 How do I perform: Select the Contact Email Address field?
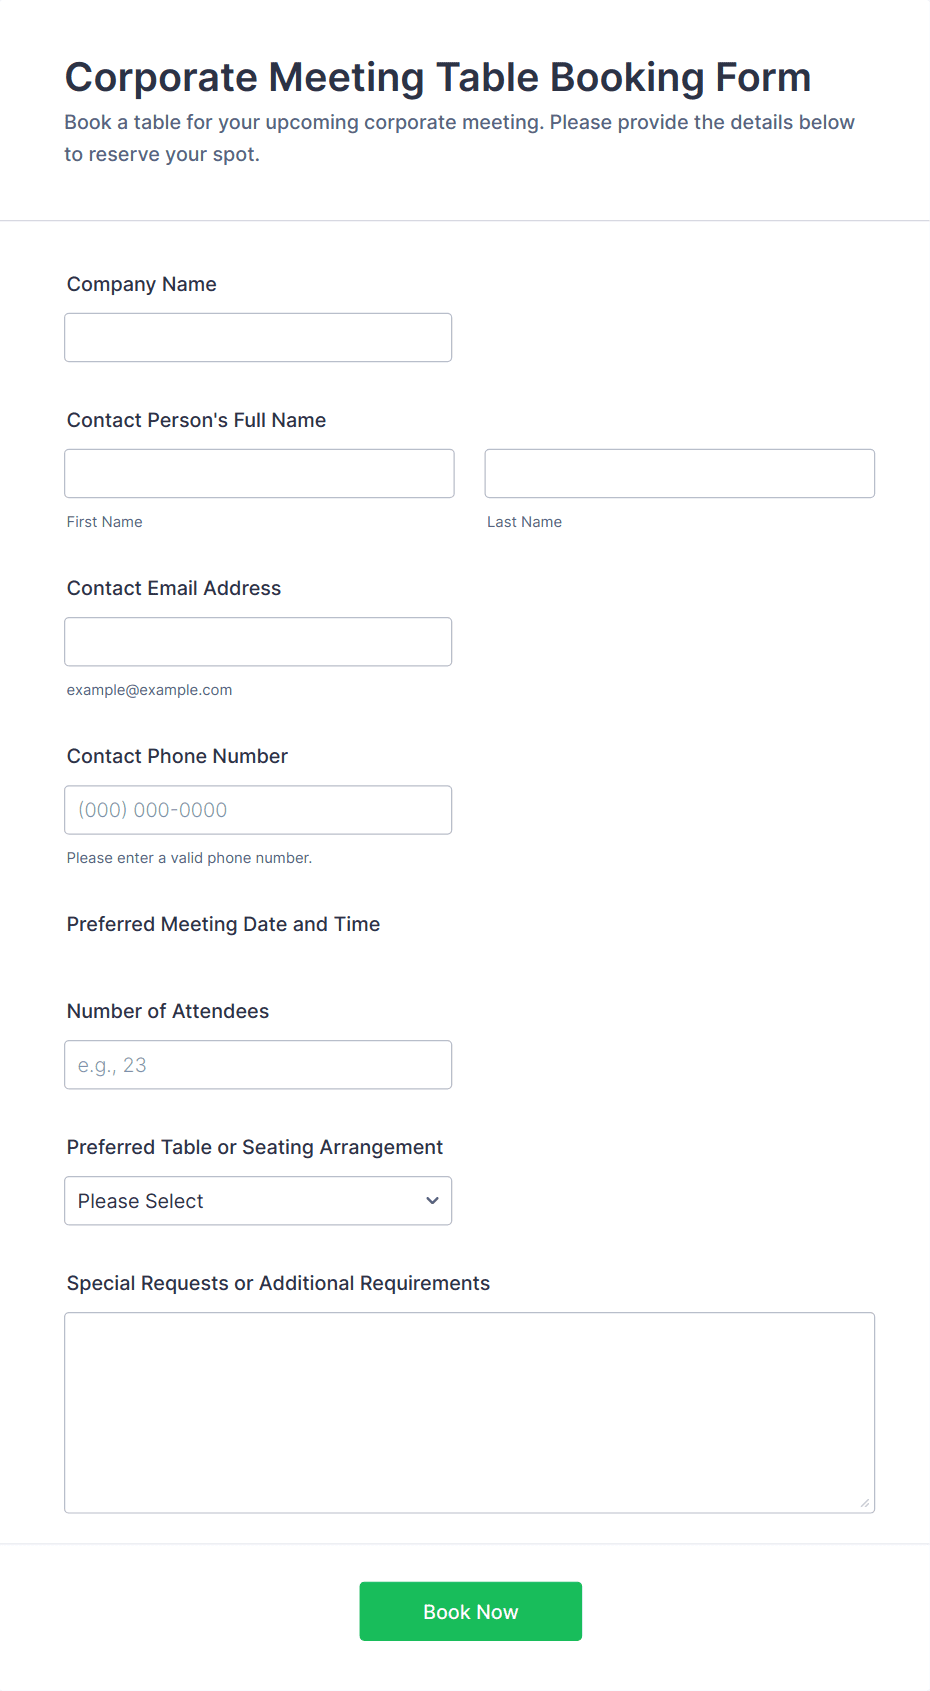(258, 642)
